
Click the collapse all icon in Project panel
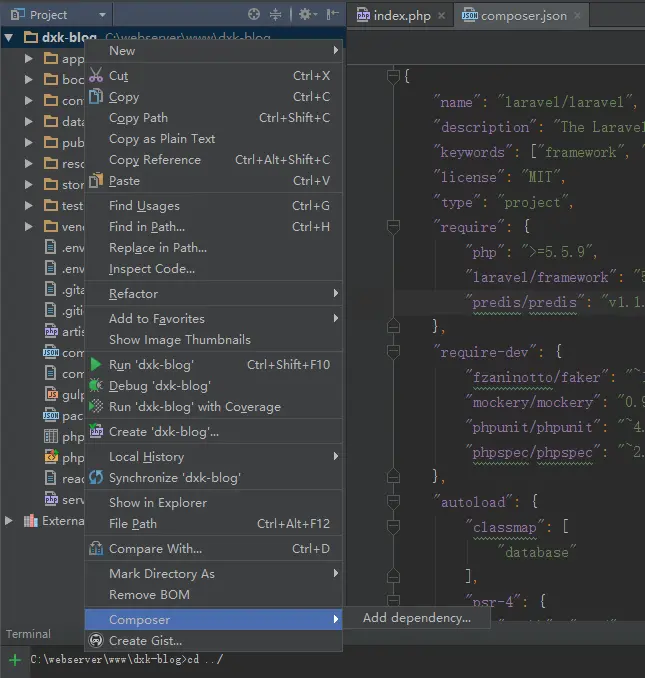(277, 15)
